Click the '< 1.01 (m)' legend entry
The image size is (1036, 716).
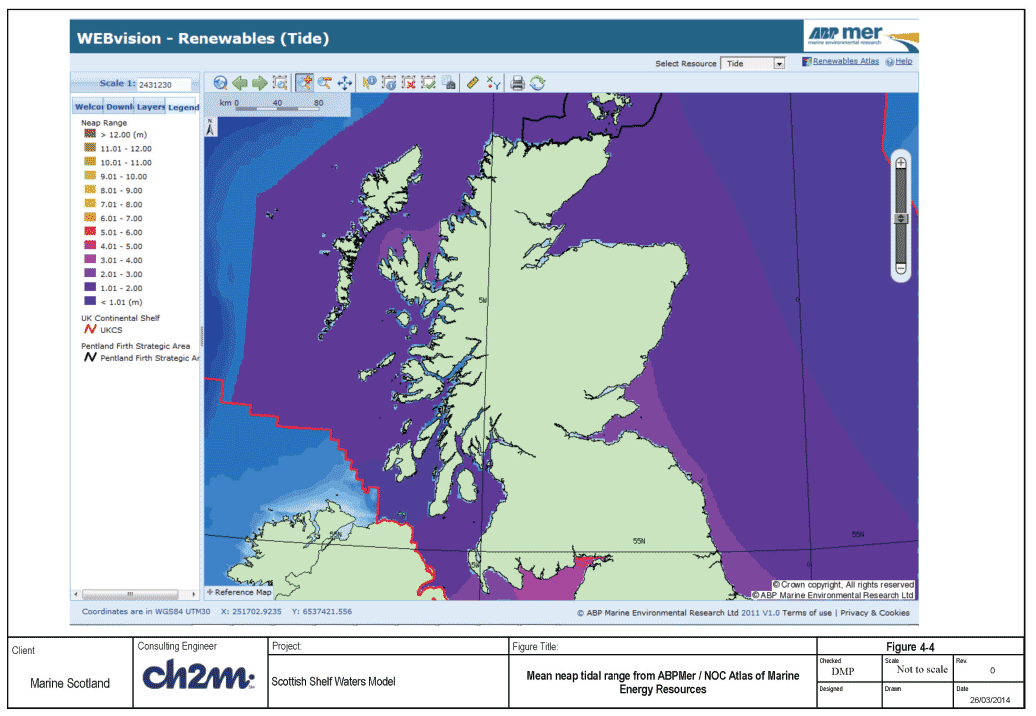[113, 302]
